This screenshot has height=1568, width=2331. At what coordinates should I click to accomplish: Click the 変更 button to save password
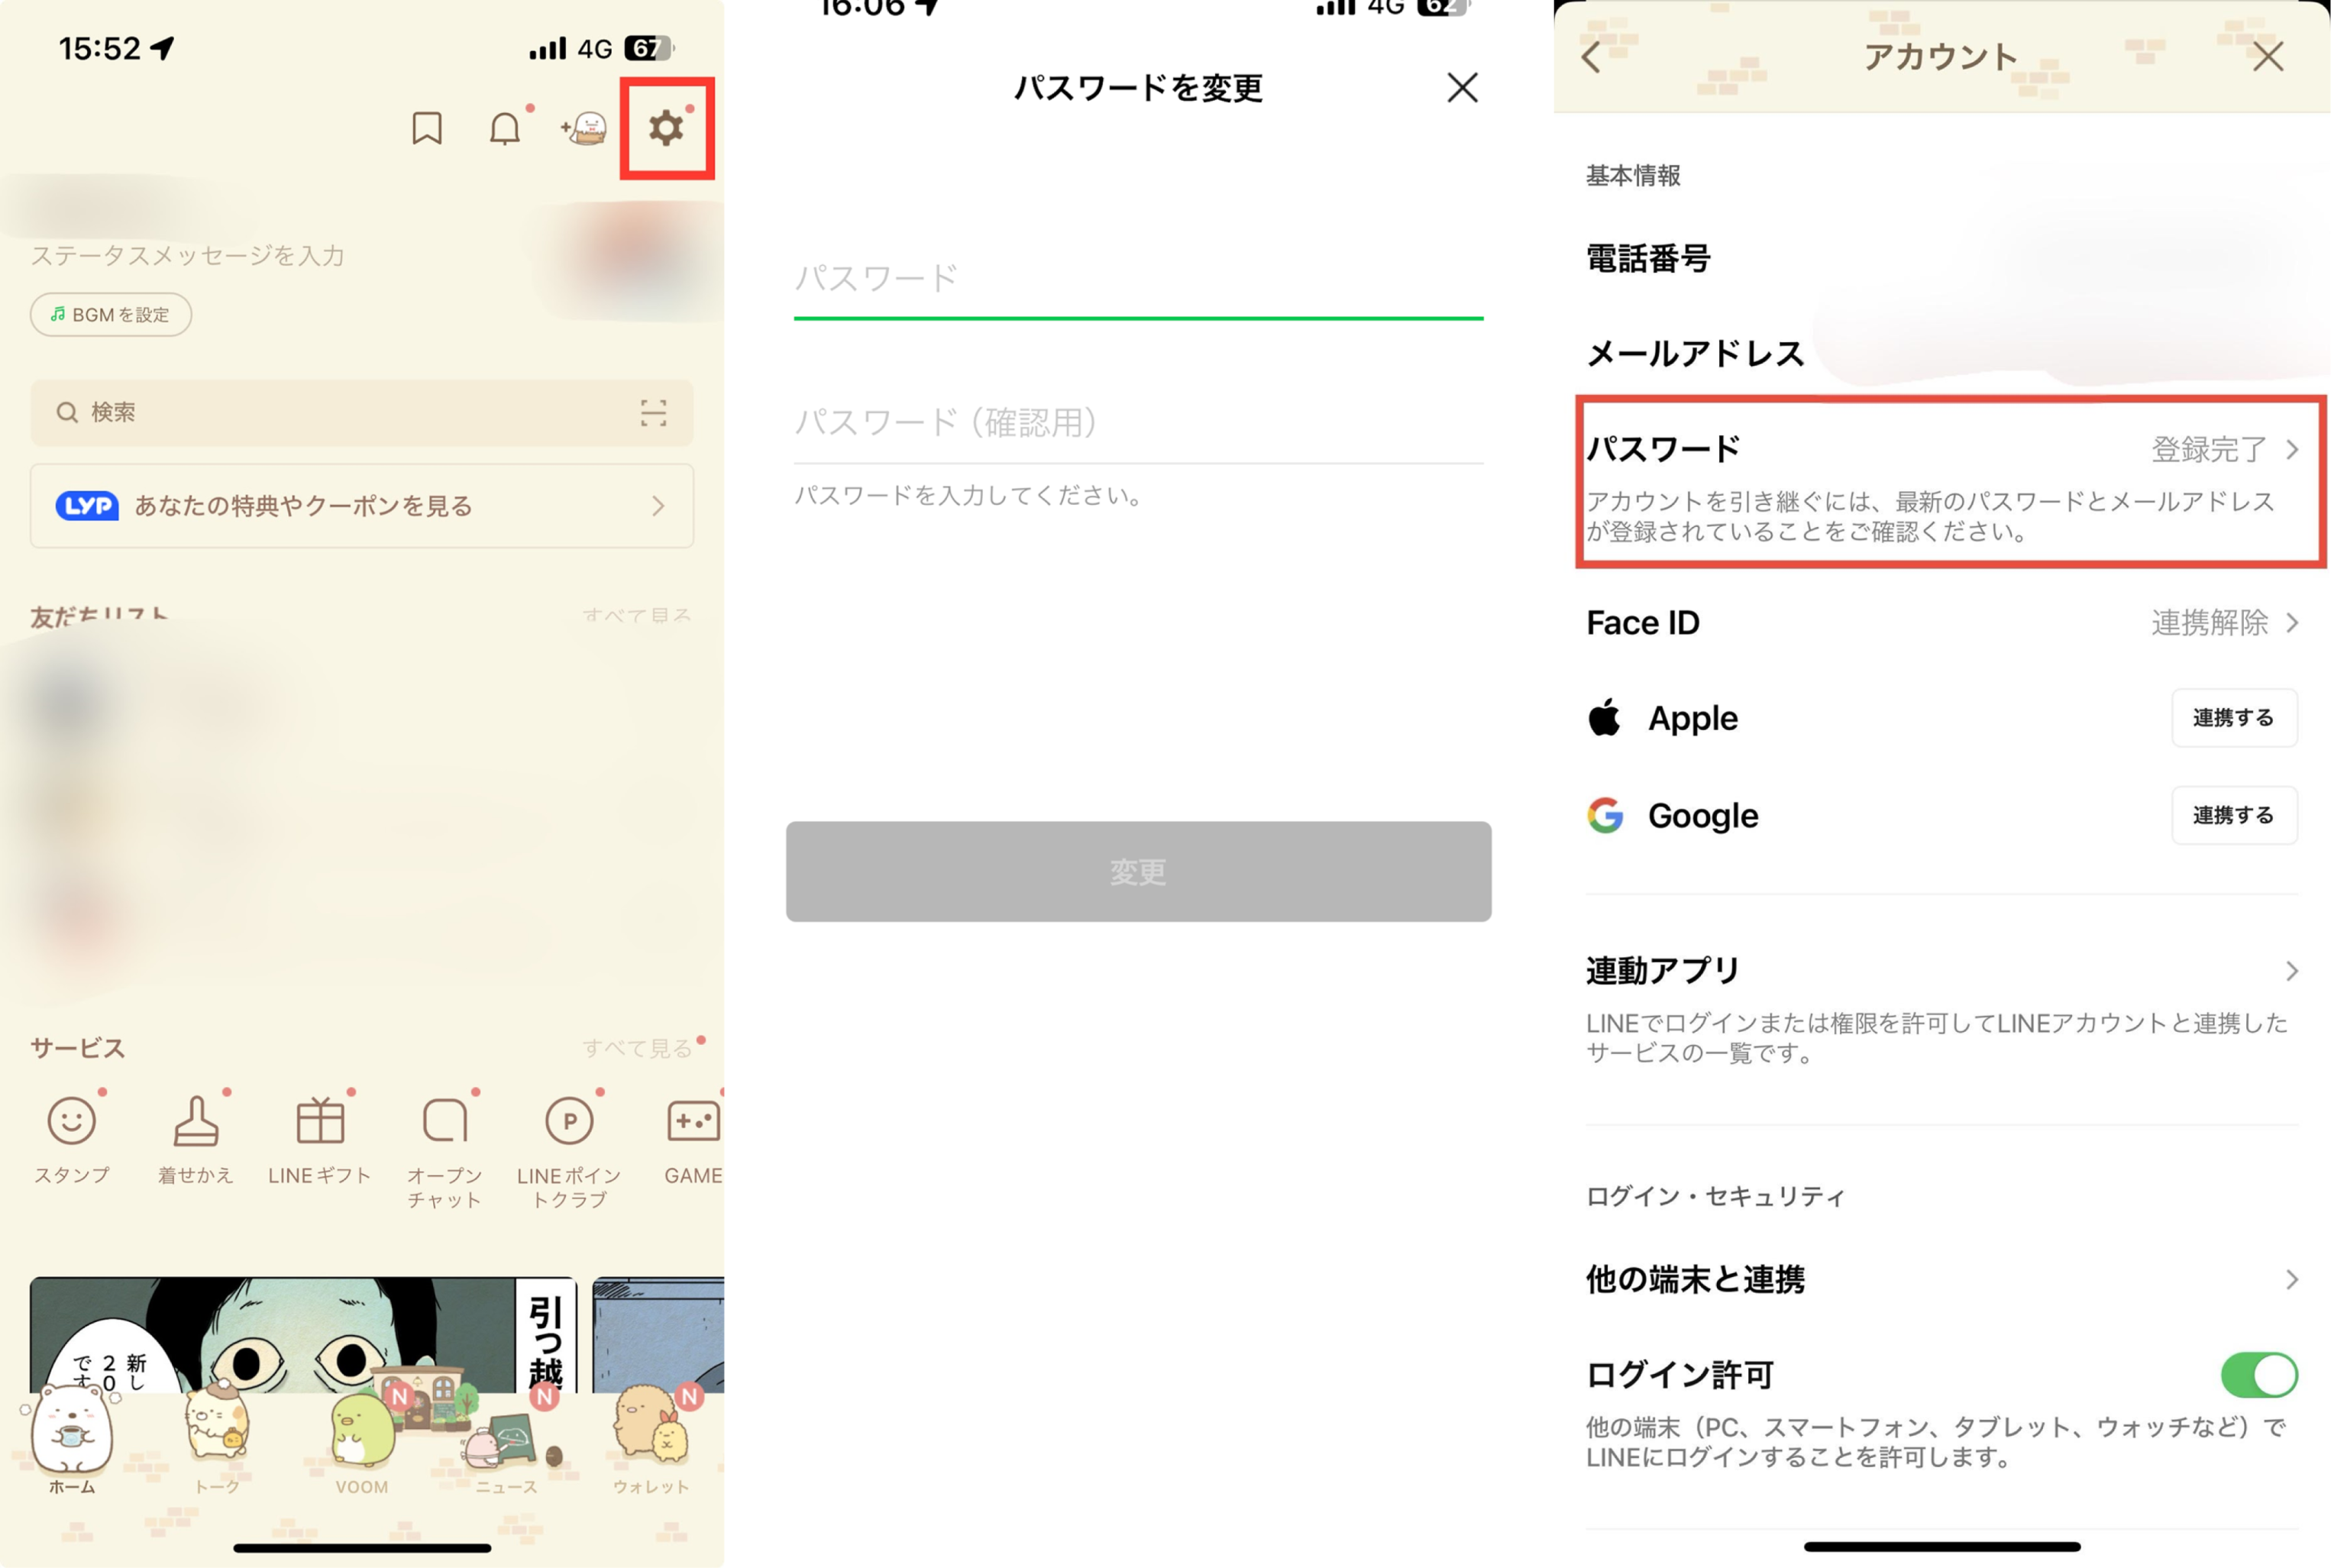tap(1136, 873)
